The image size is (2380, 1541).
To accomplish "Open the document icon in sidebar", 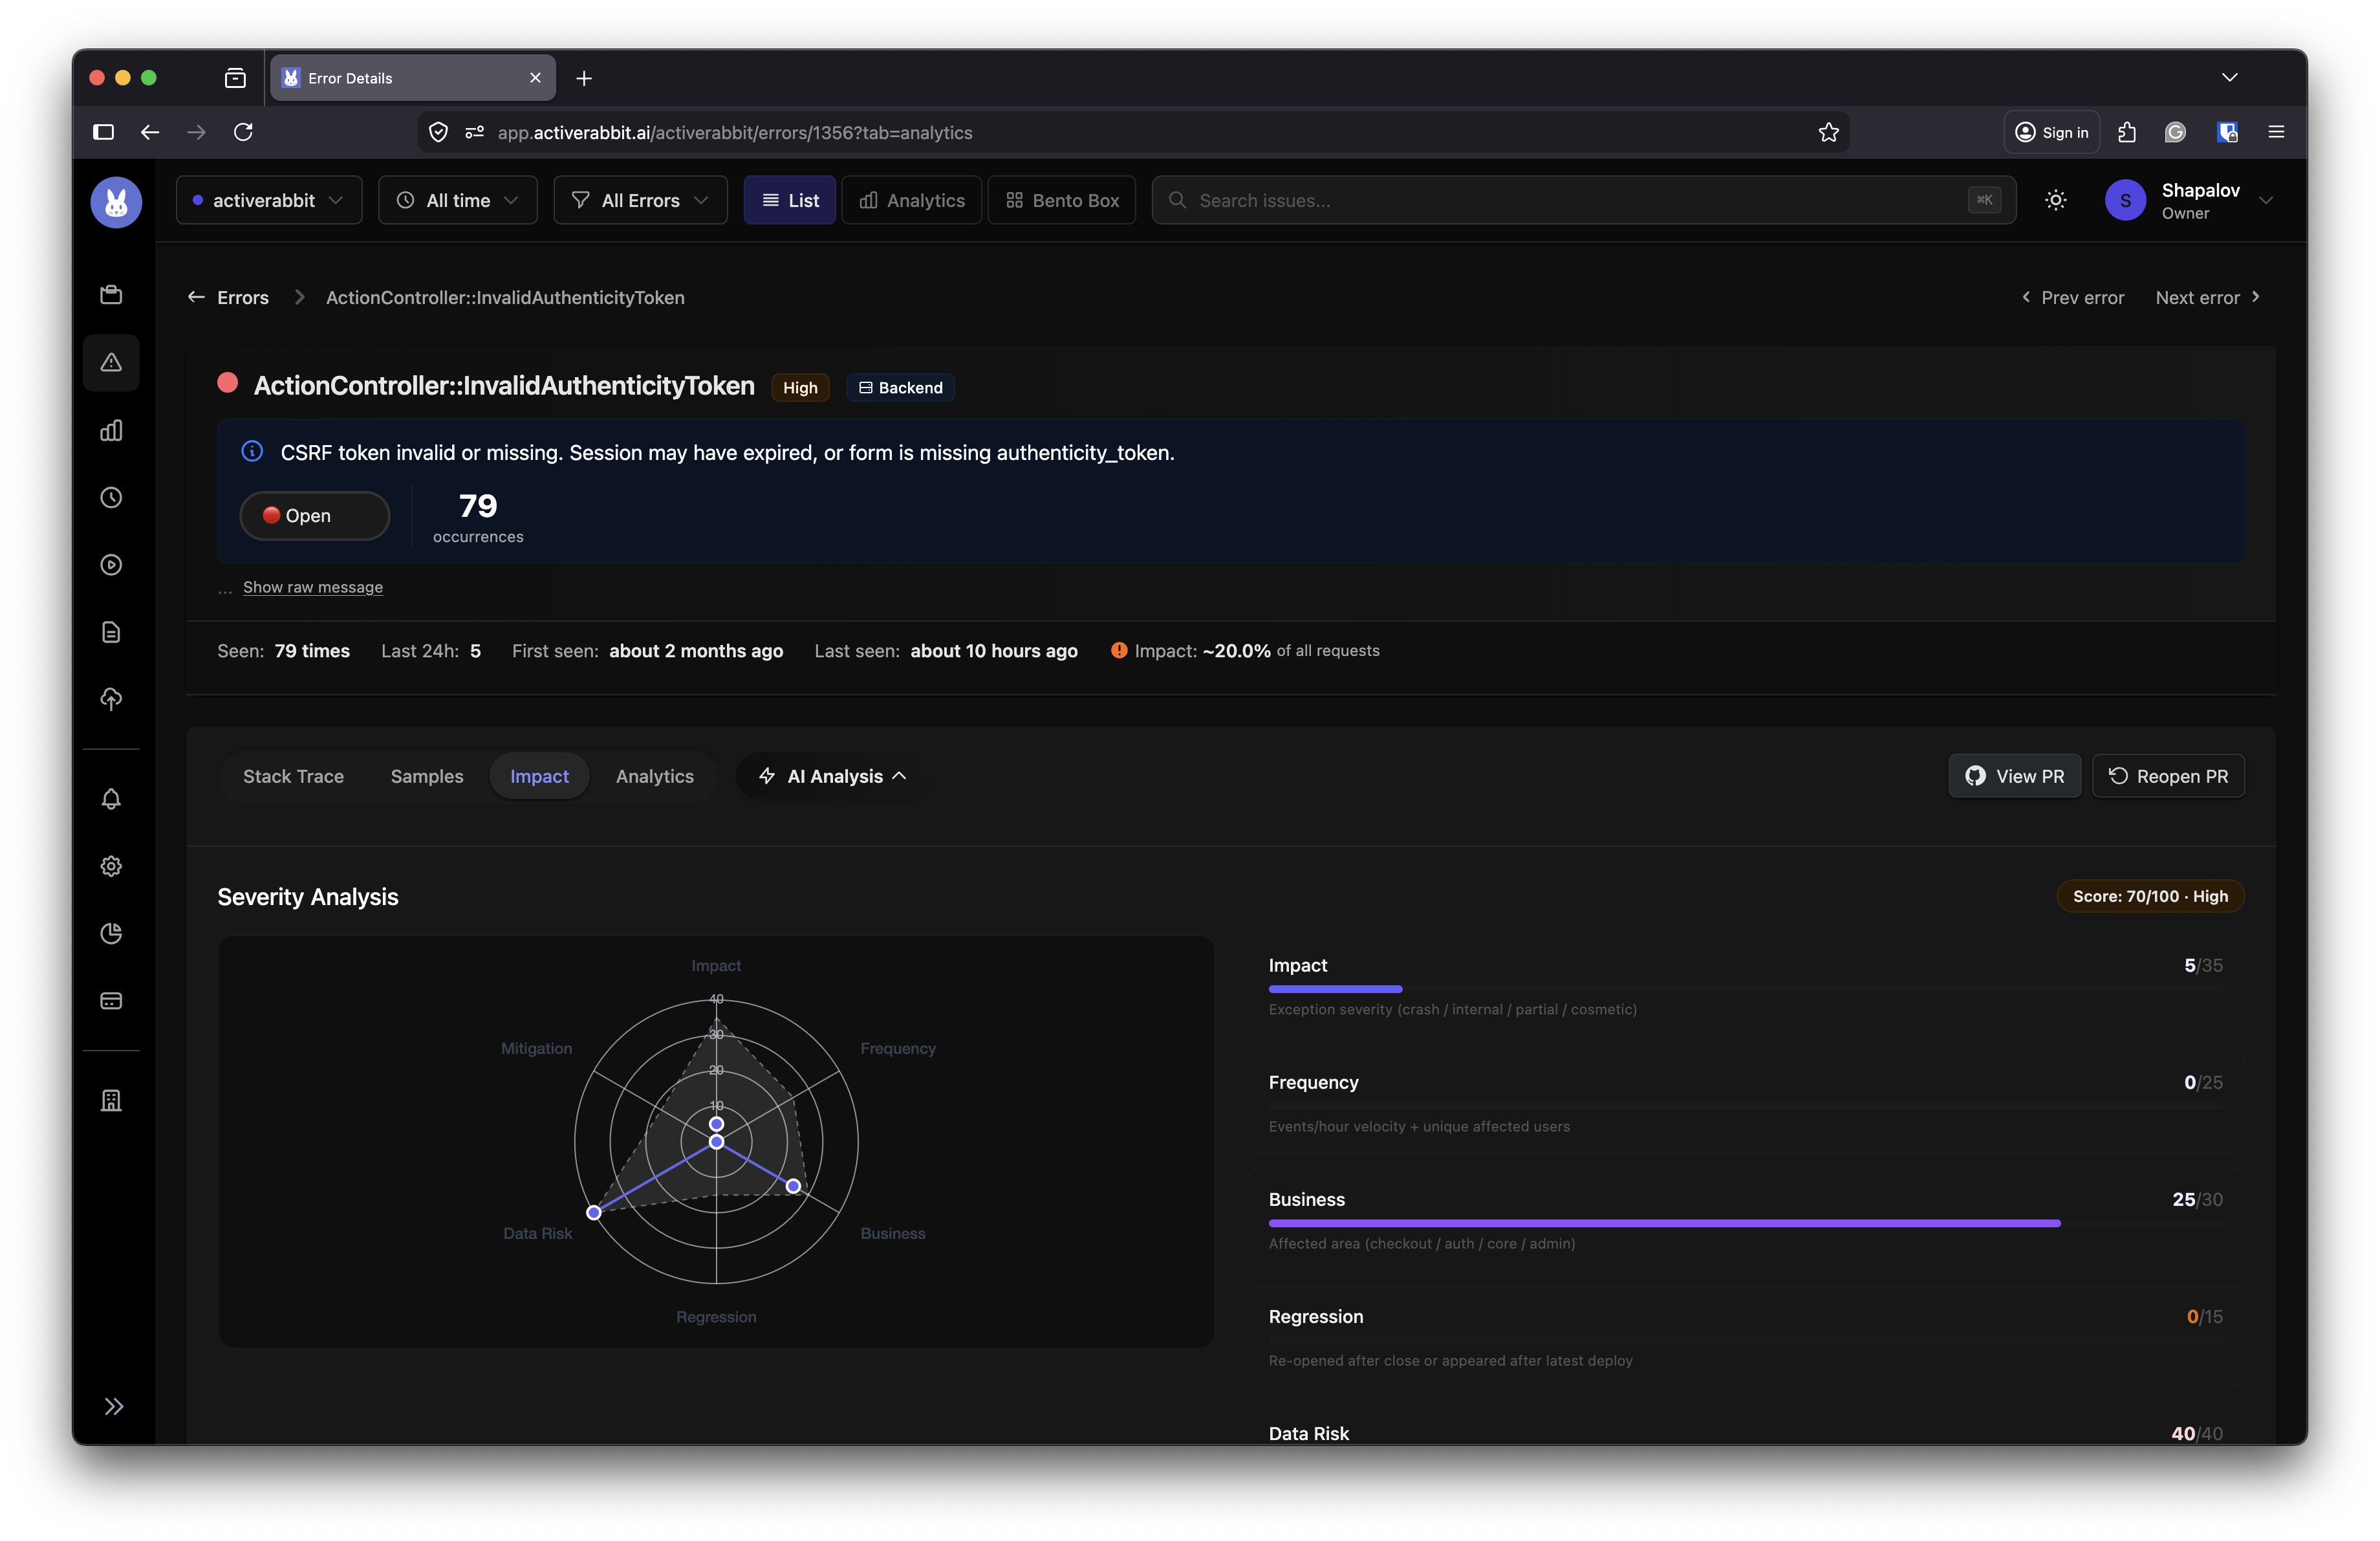I will point(111,632).
